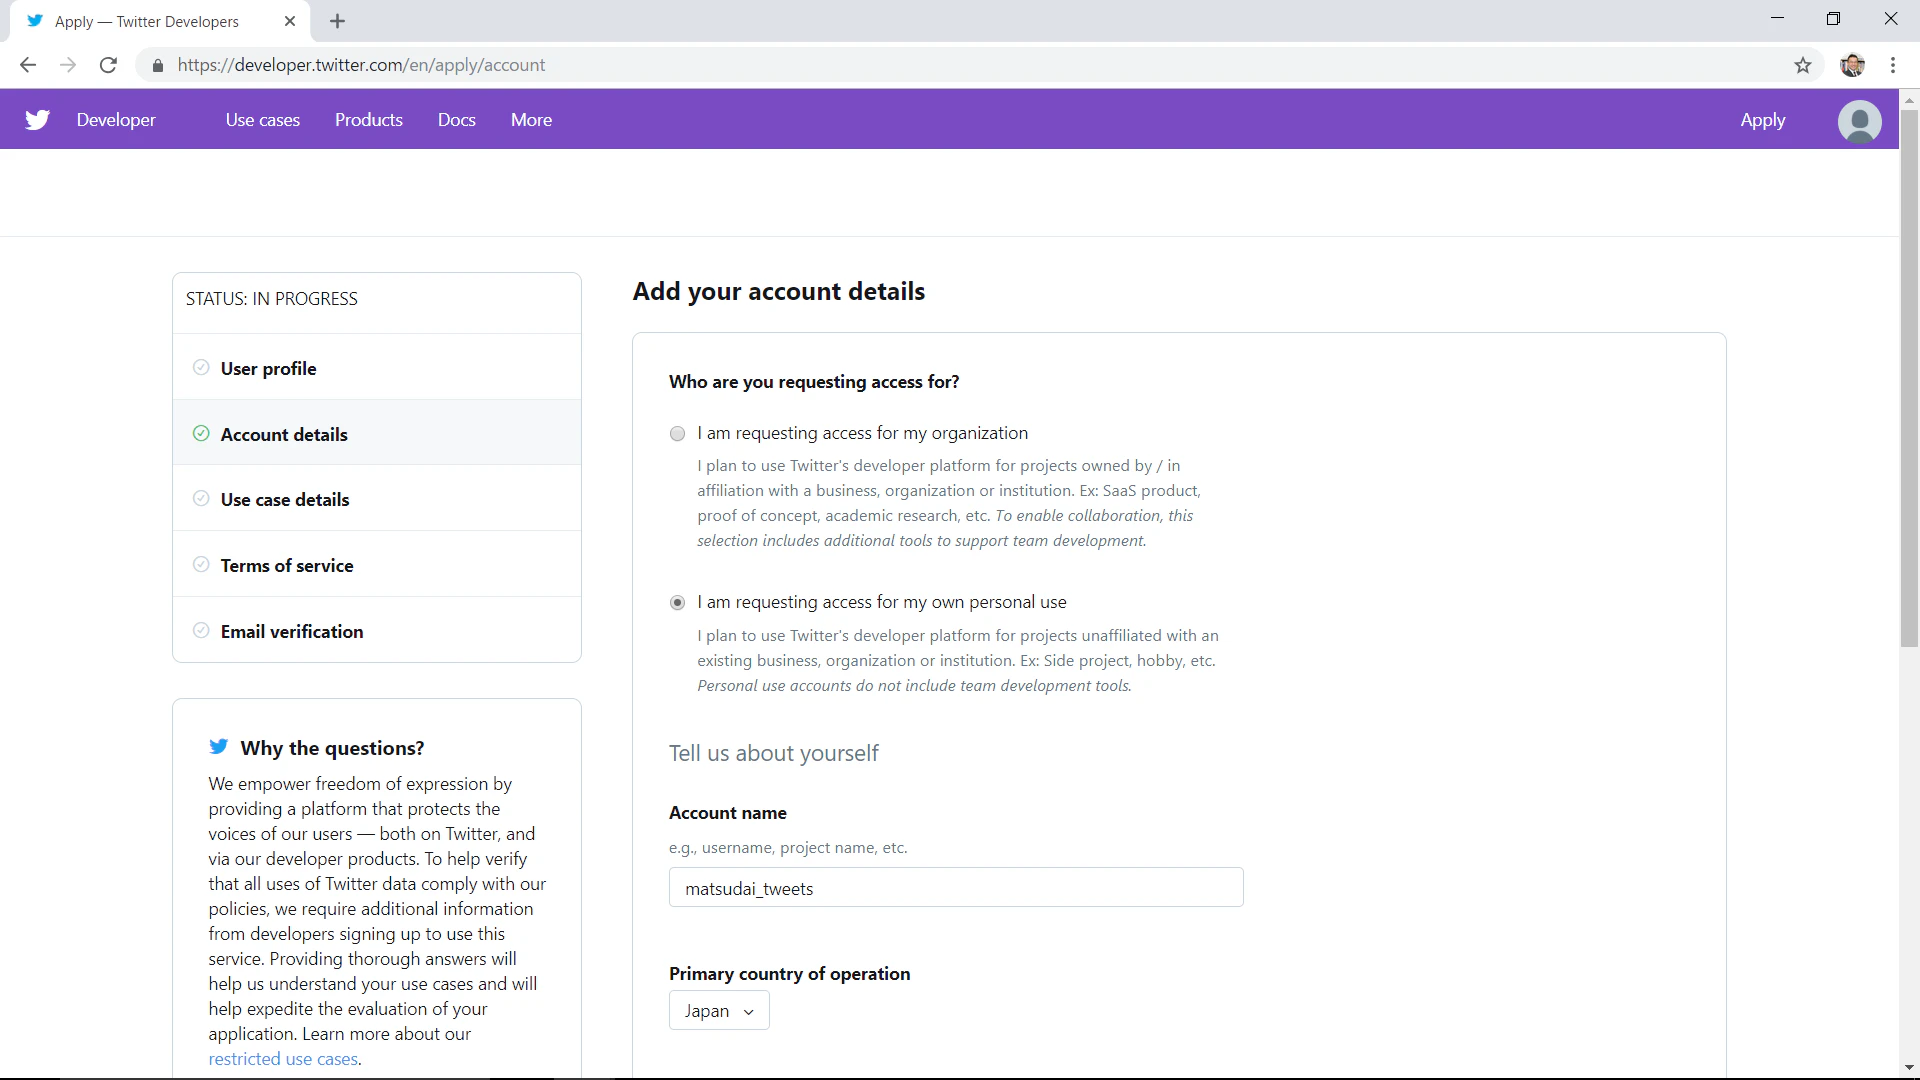
Task: Click the scrollbar up arrow
Action: click(1909, 99)
